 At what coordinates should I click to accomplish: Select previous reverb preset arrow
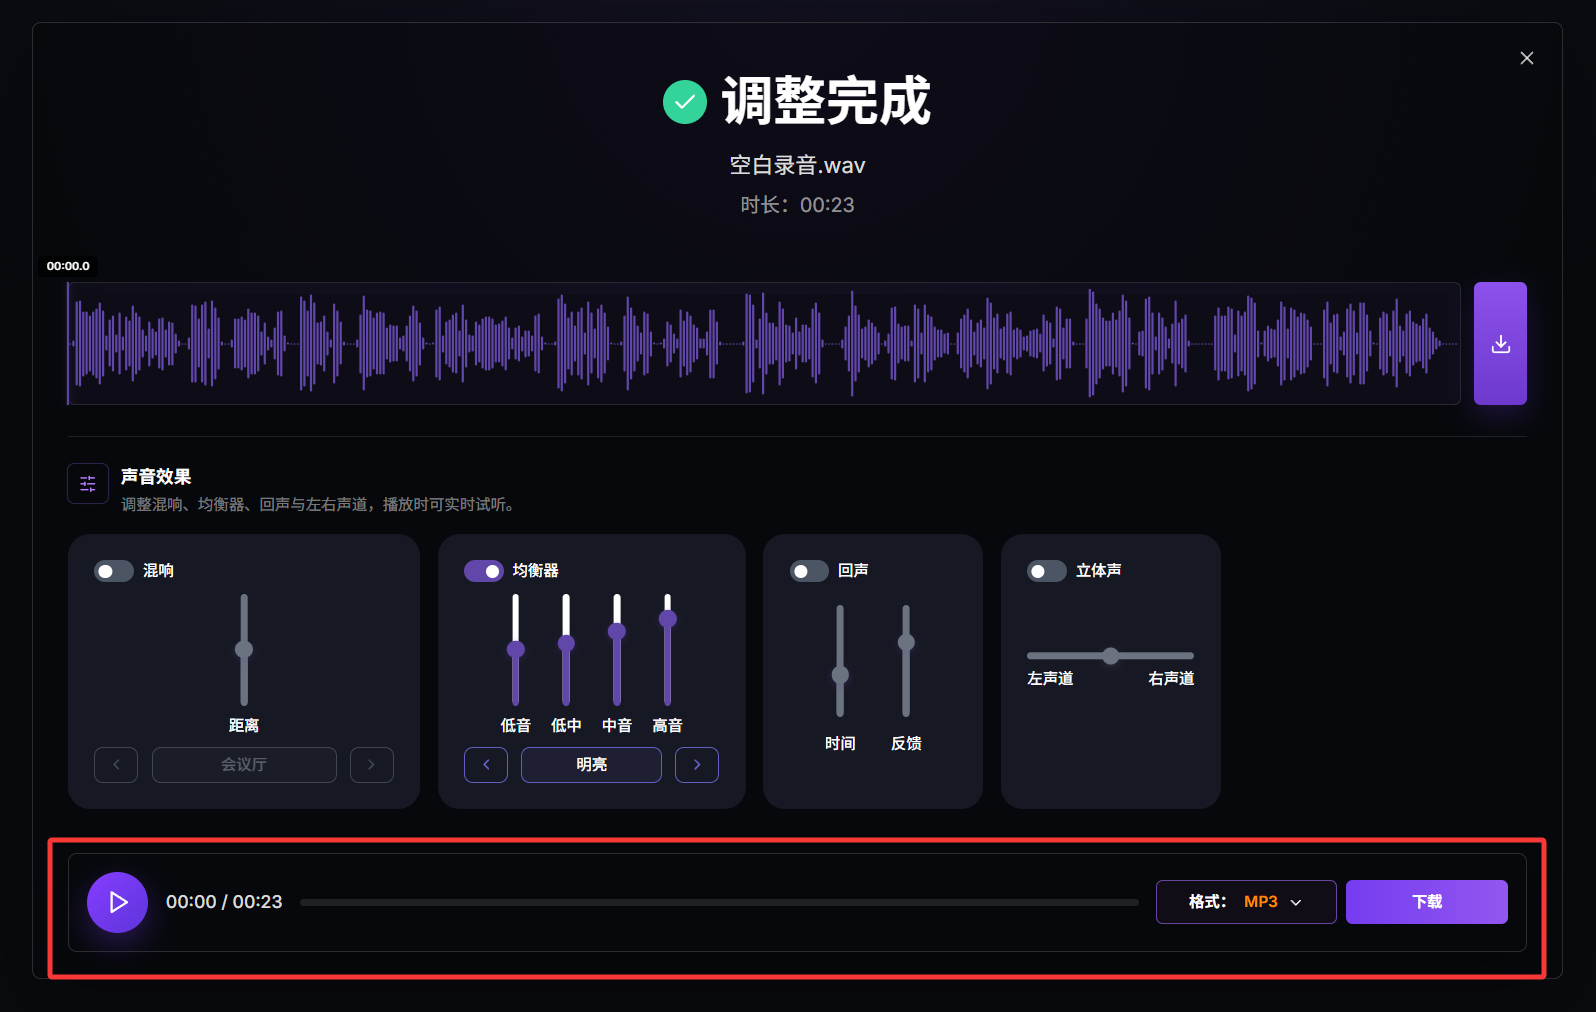116,765
